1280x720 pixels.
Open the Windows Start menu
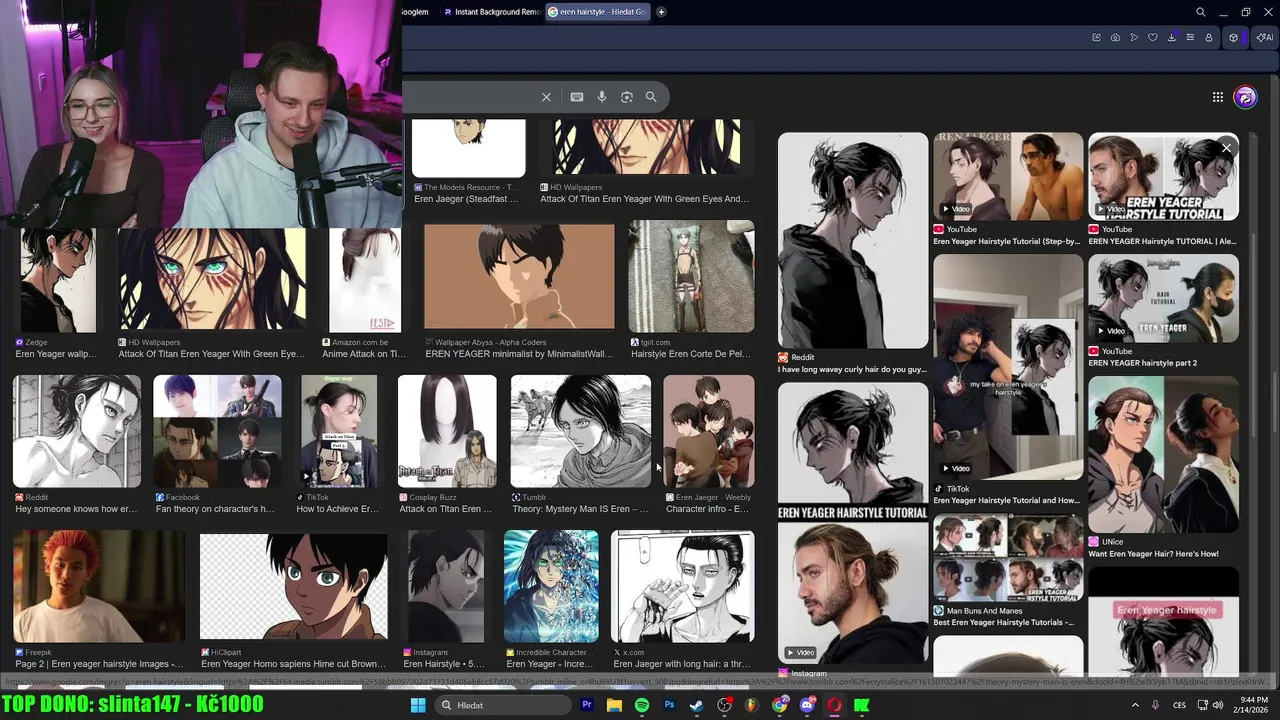pos(418,705)
